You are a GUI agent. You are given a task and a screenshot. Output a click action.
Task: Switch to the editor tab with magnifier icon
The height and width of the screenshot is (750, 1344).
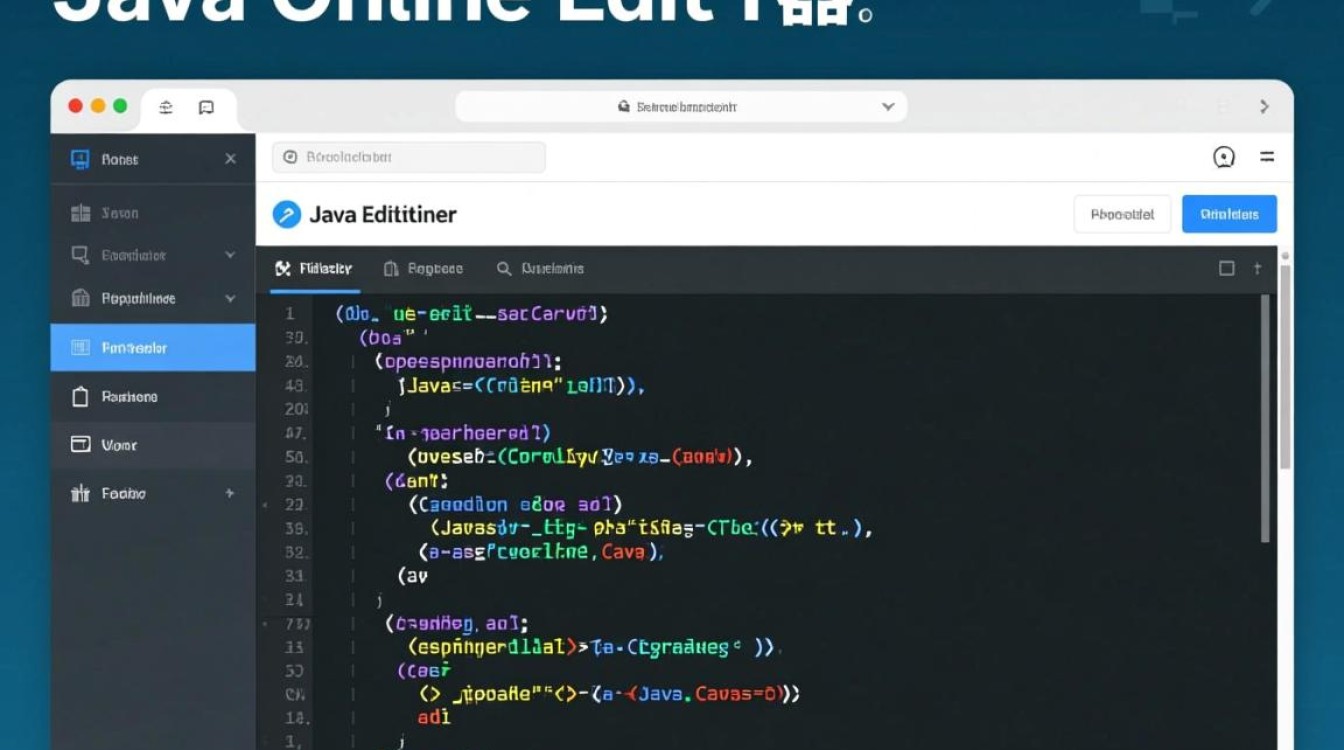(x=540, y=269)
